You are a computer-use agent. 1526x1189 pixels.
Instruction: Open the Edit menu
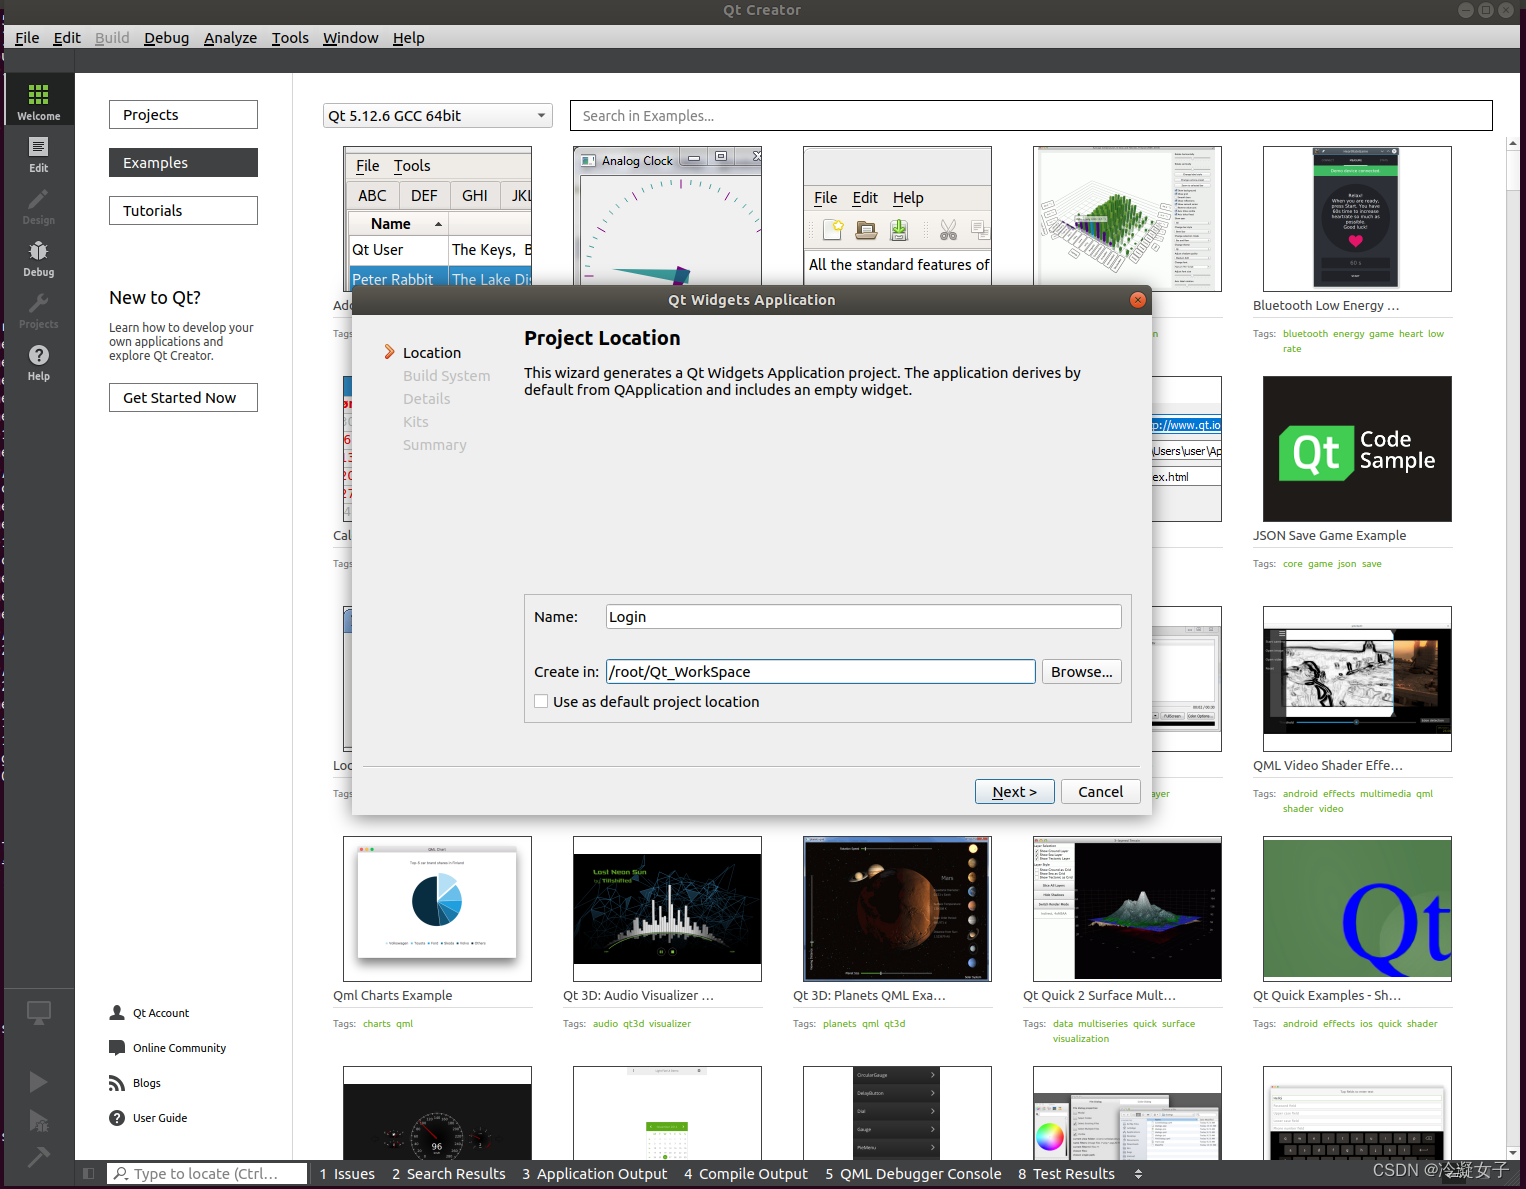67,38
